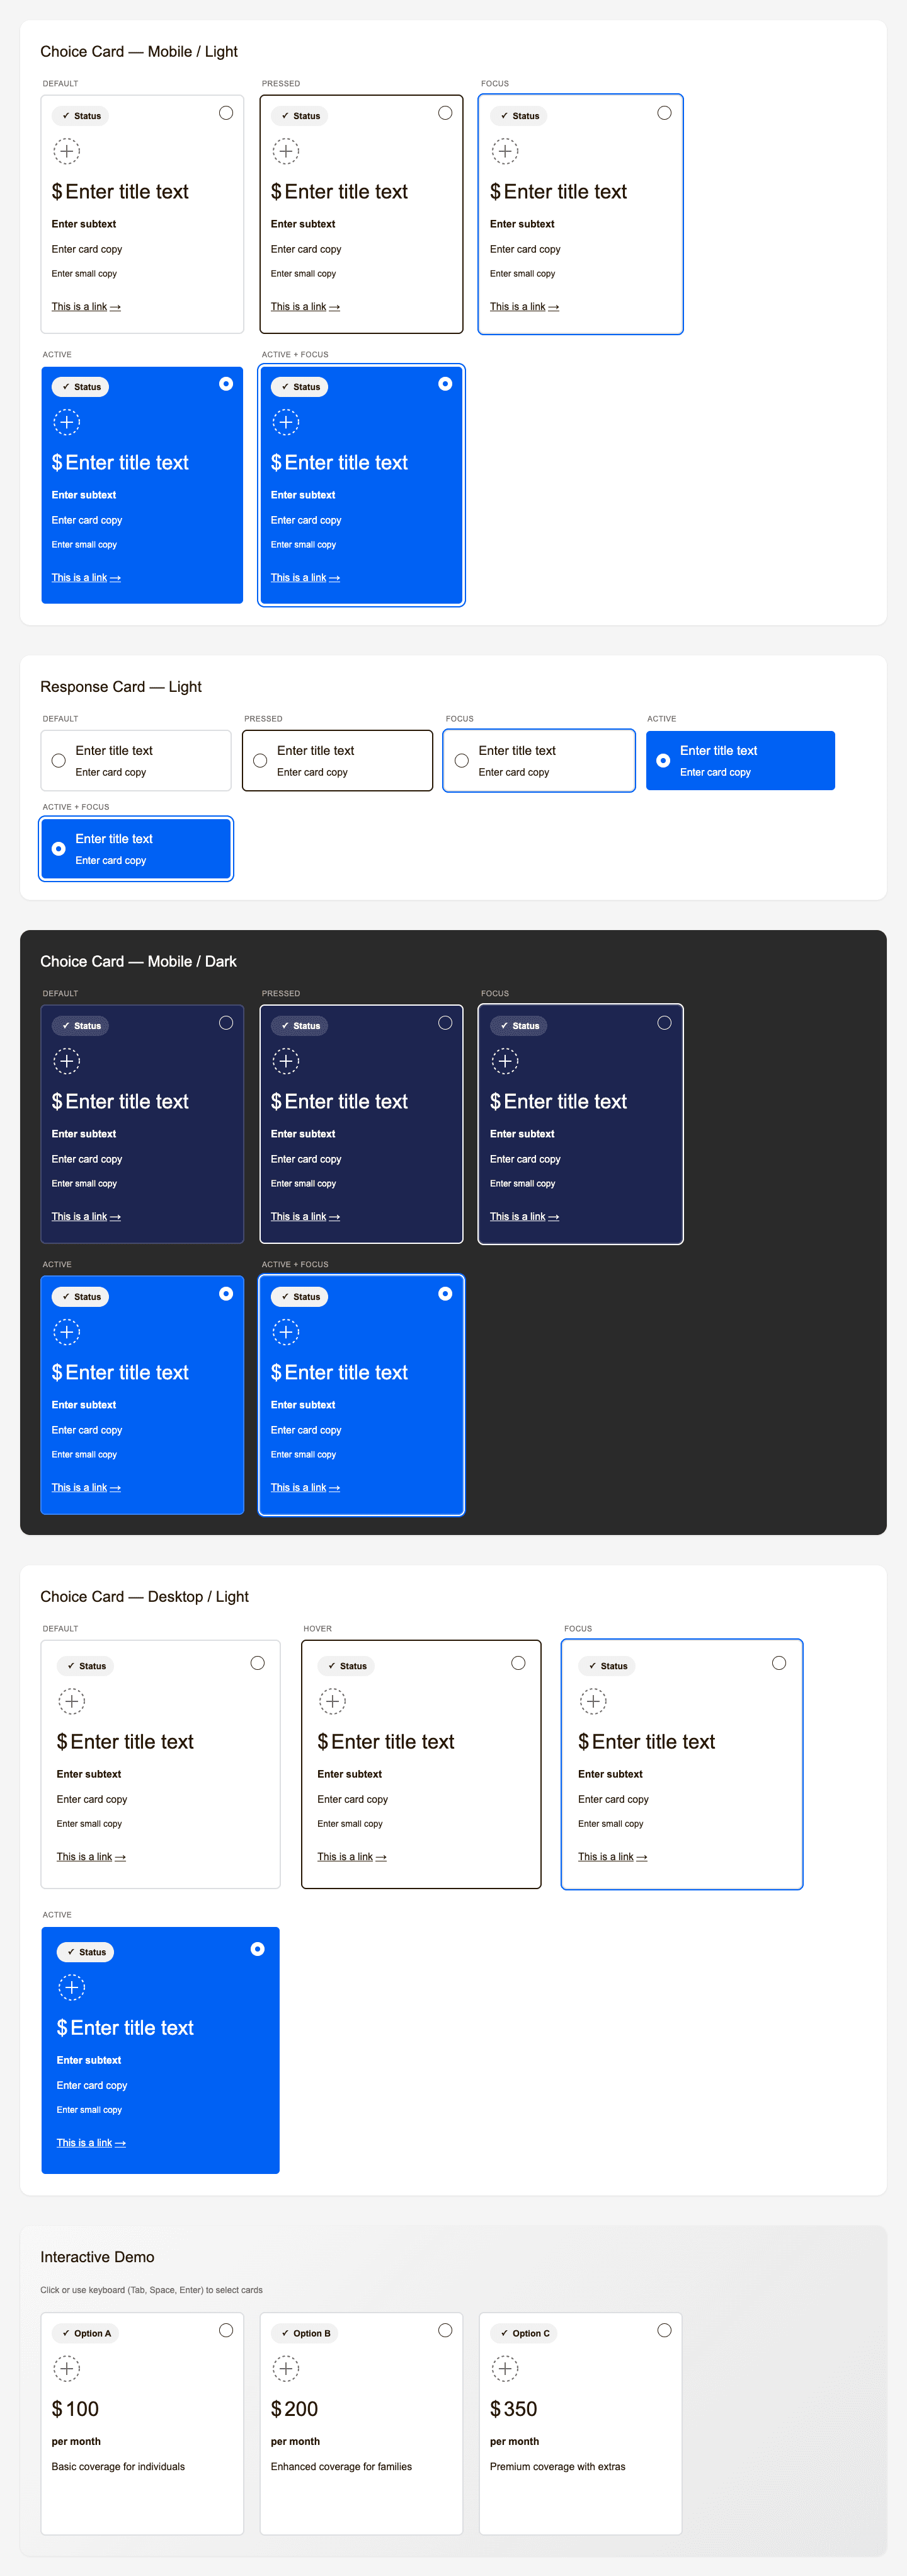This screenshot has height=2576, width=907.
Task: Click 'Enter subtext' in Mobile Dark PRESSED card
Action: click(303, 1135)
